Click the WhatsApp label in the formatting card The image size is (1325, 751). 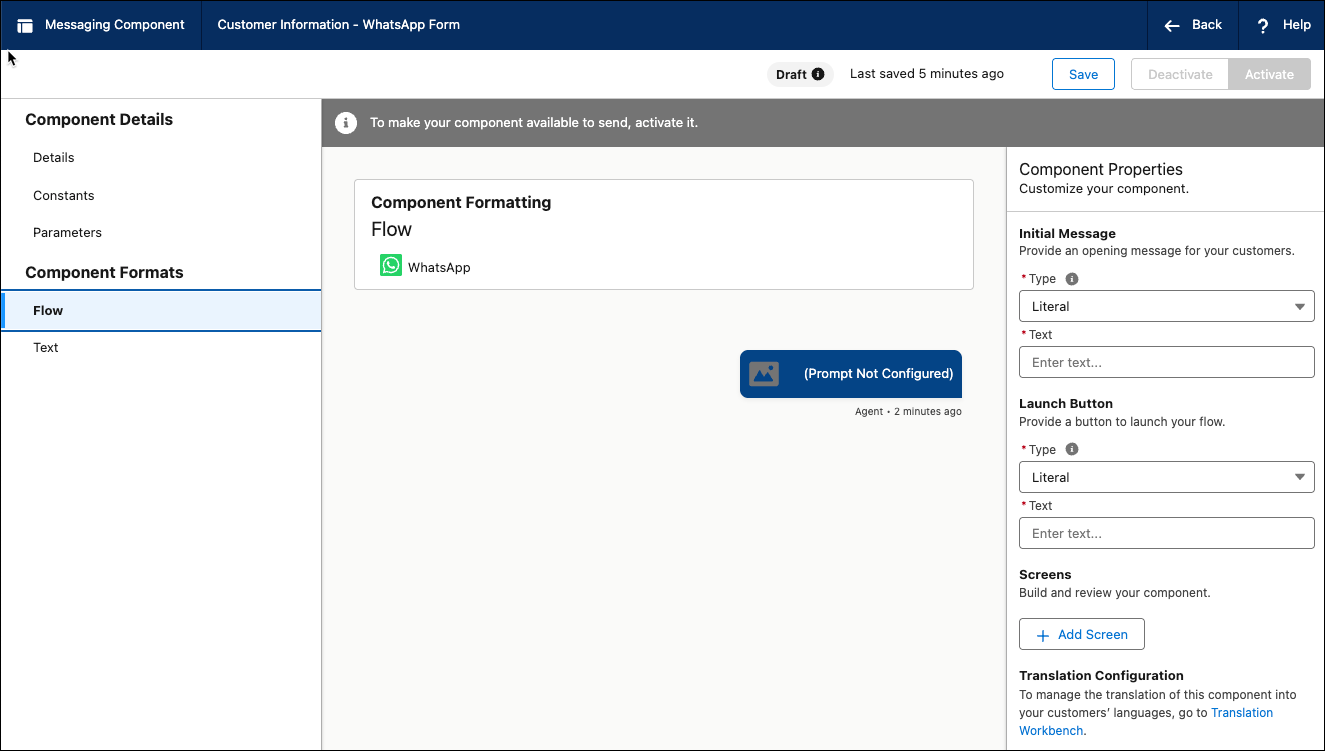click(x=439, y=268)
